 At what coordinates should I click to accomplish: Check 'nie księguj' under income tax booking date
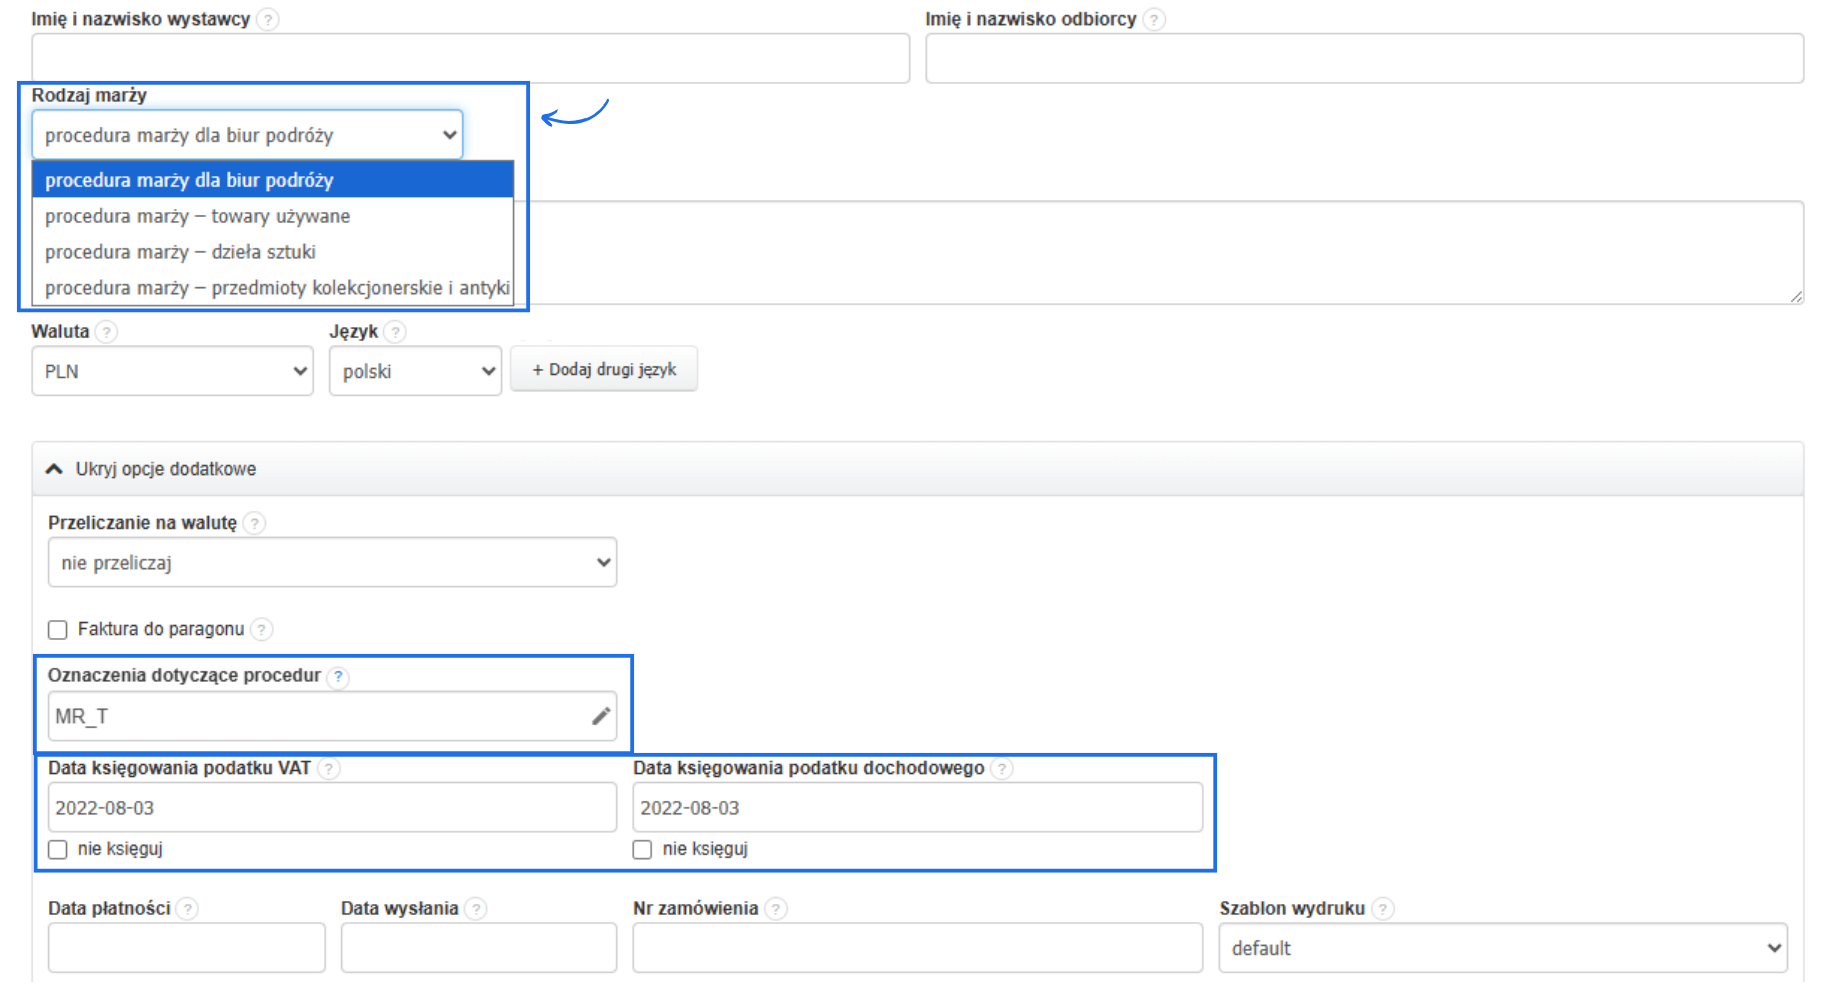point(643,849)
